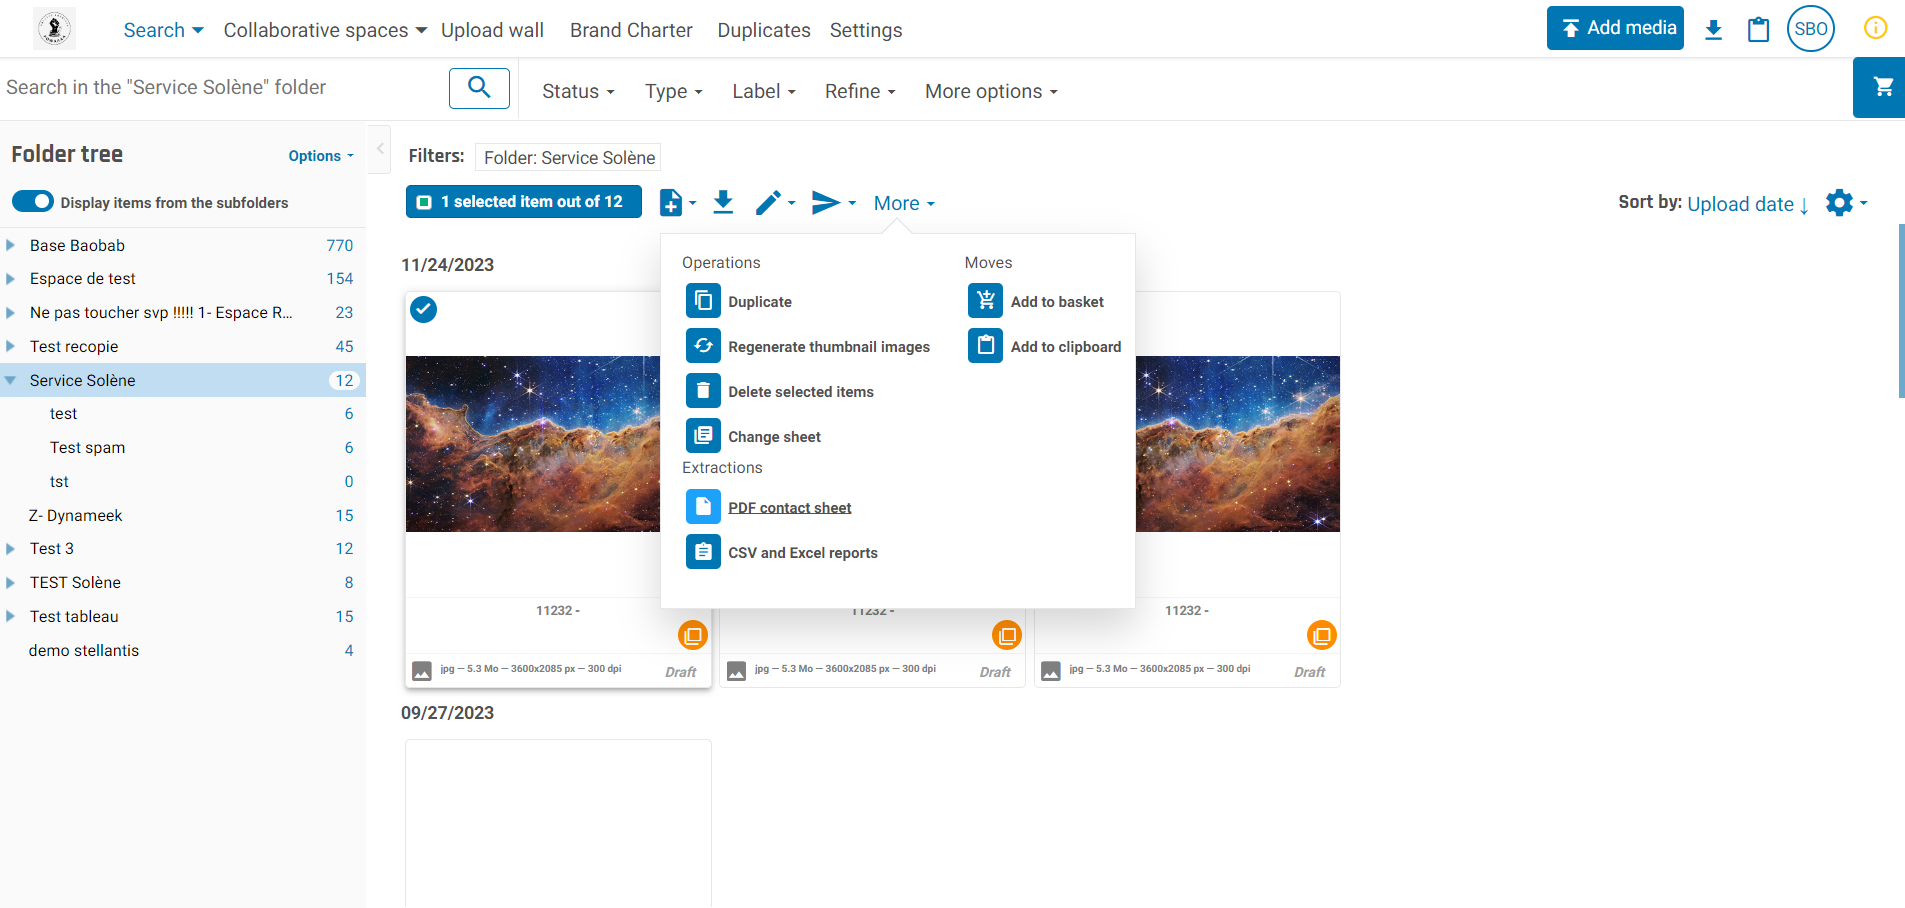The image size is (1905, 908).
Task: Click the search magnifier icon
Action: point(479,88)
